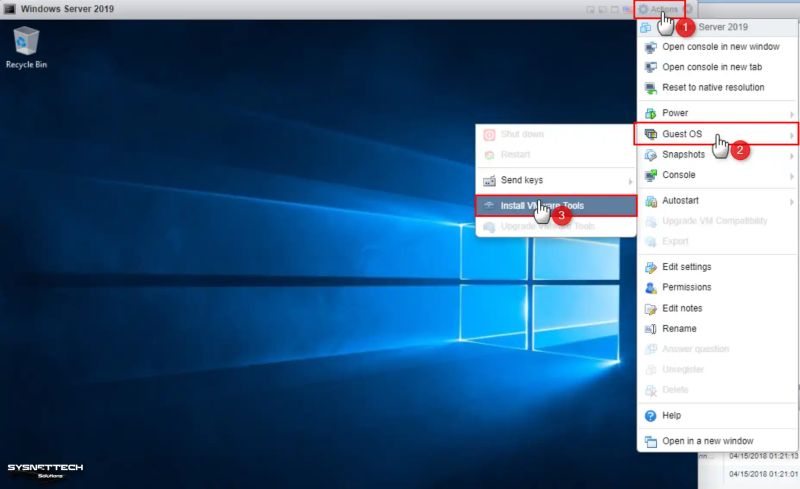Select Install VMware Tools

pyautogui.click(x=556, y=206)
